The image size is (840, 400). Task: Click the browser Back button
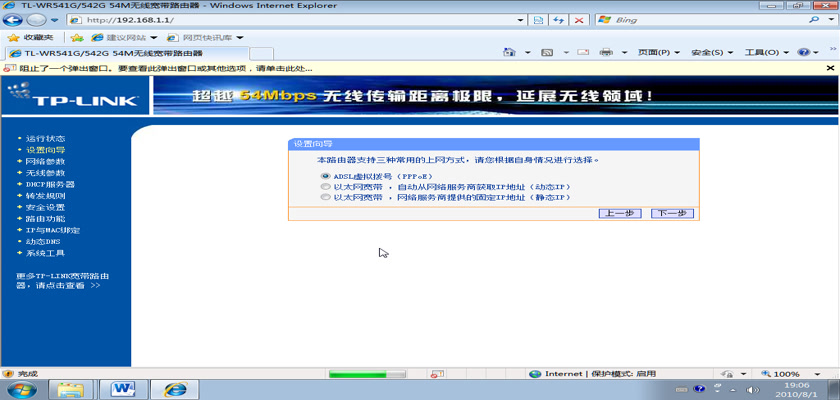13,20
